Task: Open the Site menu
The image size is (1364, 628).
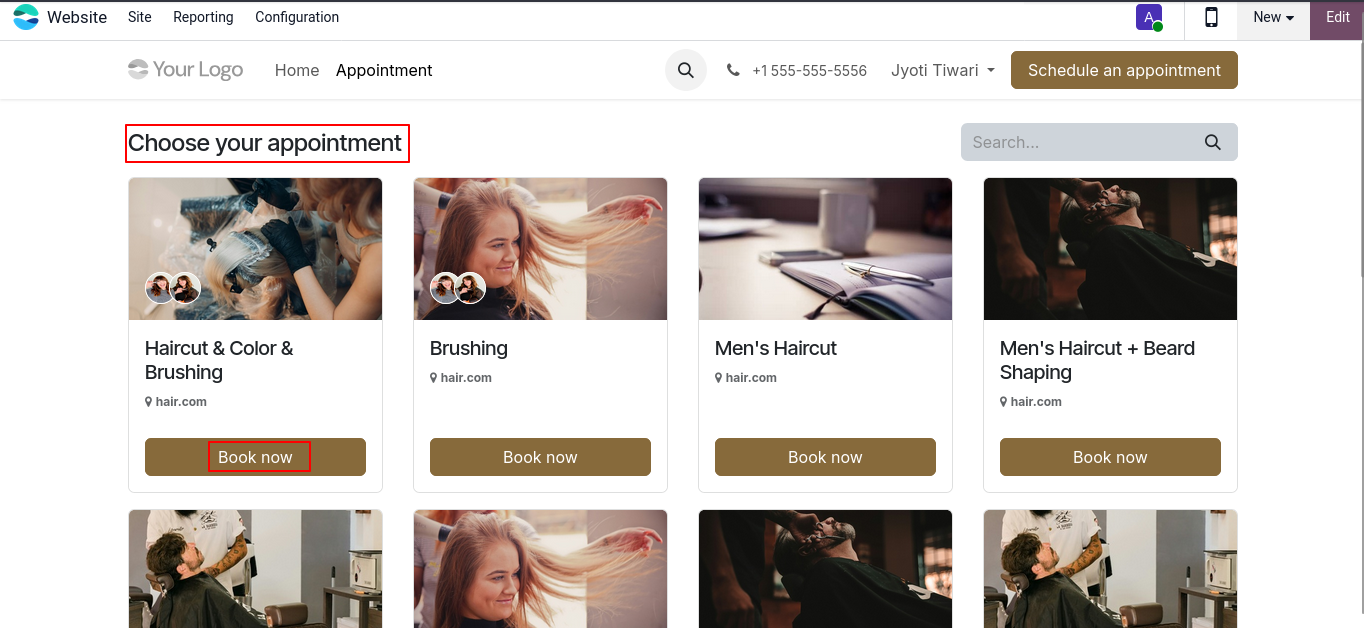Action: point(140,17)
